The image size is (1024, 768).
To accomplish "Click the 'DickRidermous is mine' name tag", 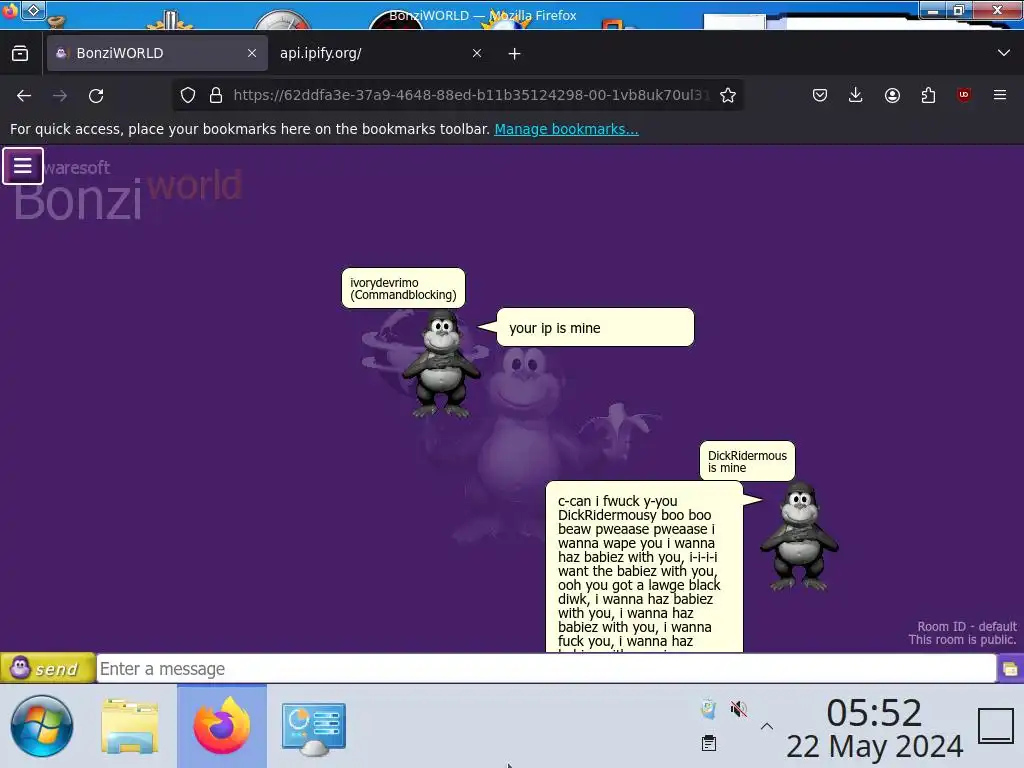I will click(747, 461).
